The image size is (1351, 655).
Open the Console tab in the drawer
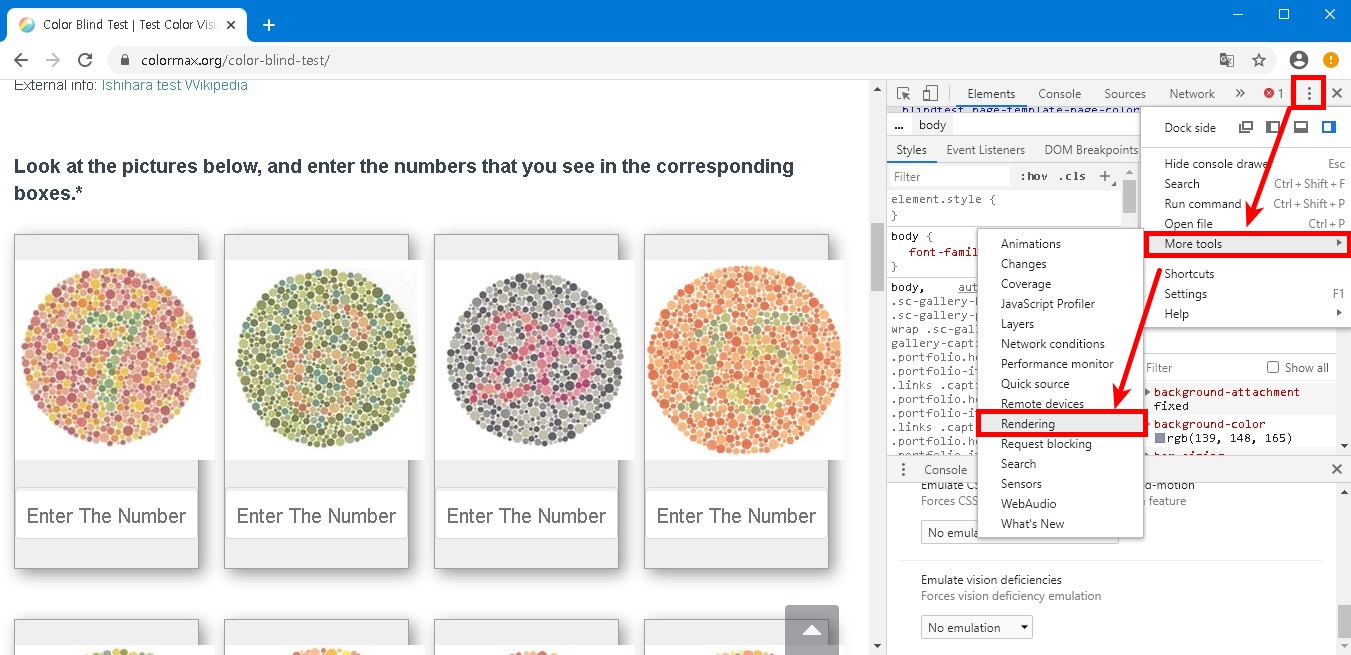(945, 469)
